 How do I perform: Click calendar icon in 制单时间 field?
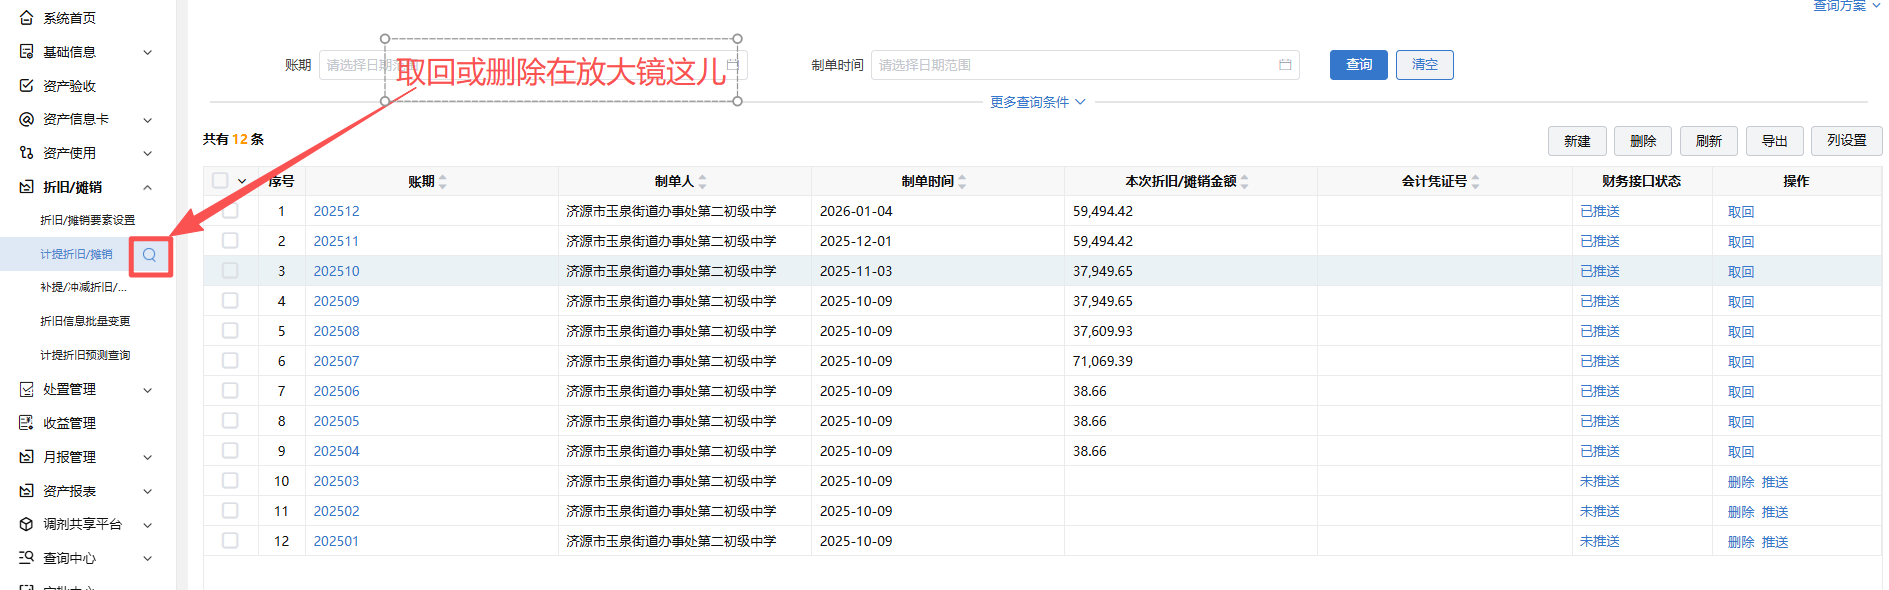coord(1285,65)
